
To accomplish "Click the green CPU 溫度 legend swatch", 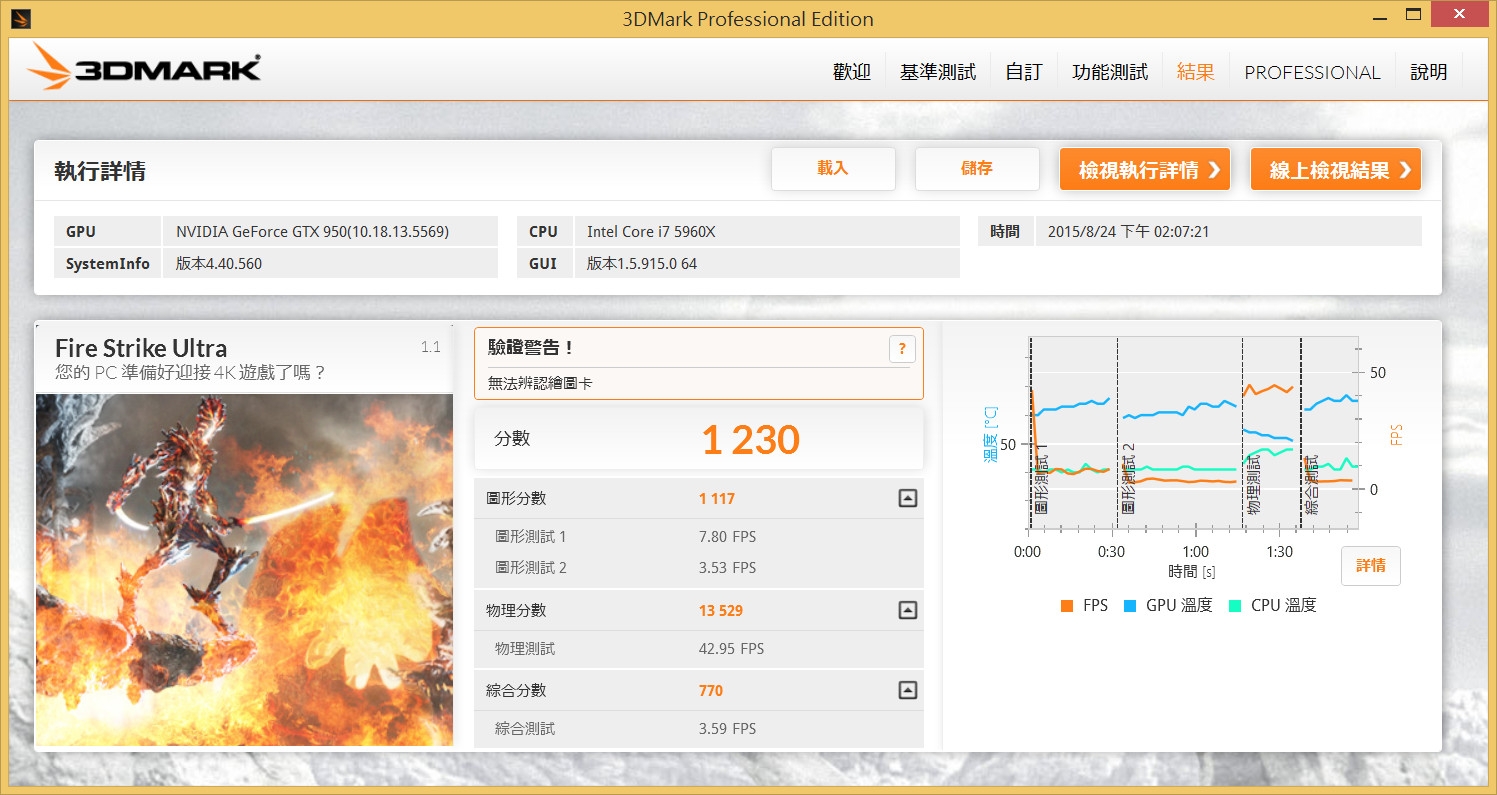I will point(1234,606).
